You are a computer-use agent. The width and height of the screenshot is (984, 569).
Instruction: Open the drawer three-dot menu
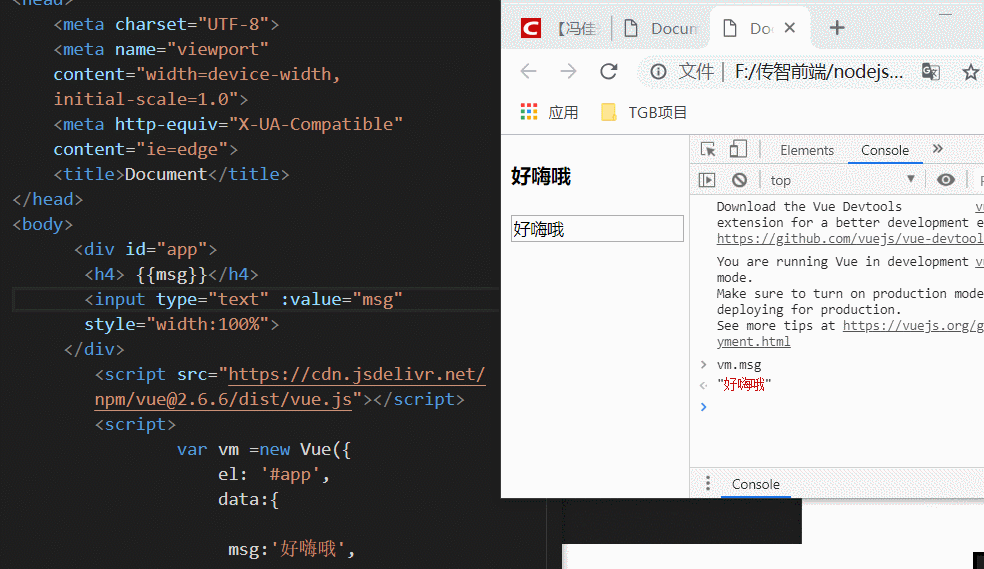coord(708,483)
